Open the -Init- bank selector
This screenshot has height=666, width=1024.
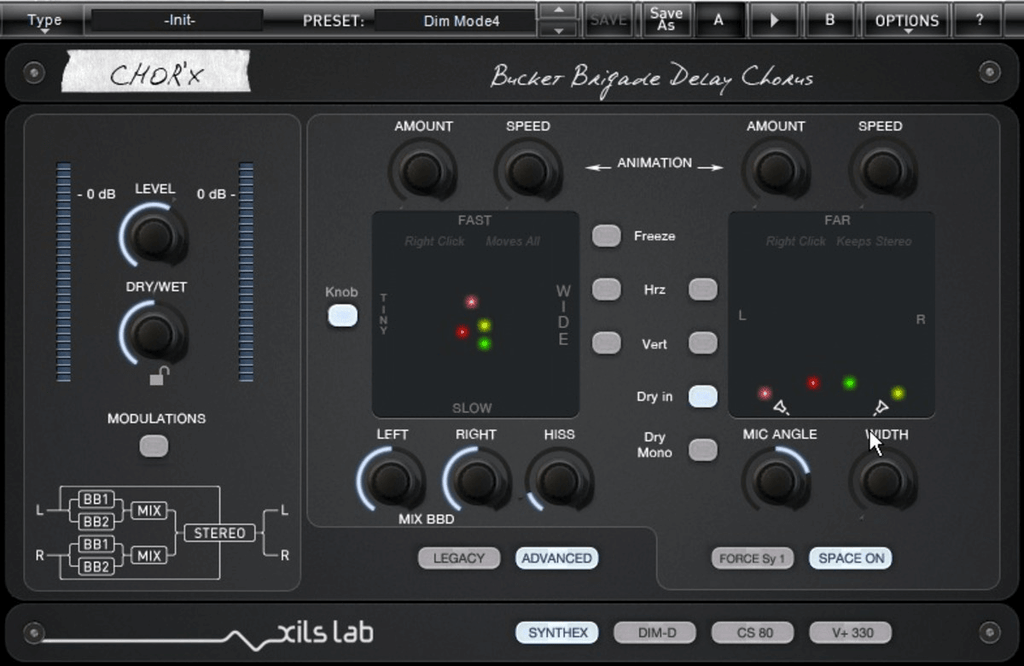pos(178,20)
